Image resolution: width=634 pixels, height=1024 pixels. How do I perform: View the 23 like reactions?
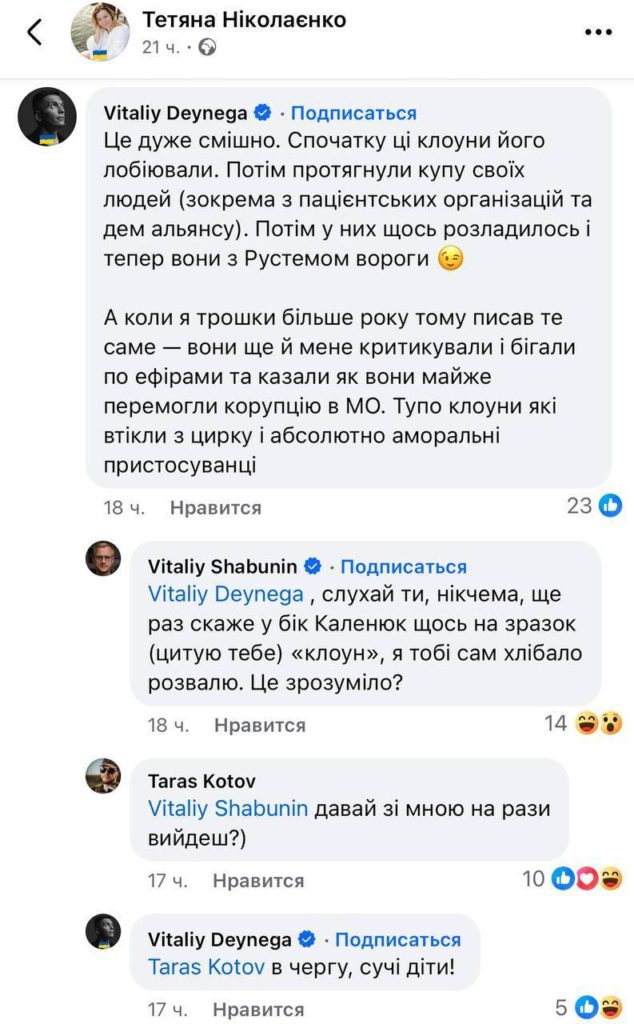click(594, 506)
